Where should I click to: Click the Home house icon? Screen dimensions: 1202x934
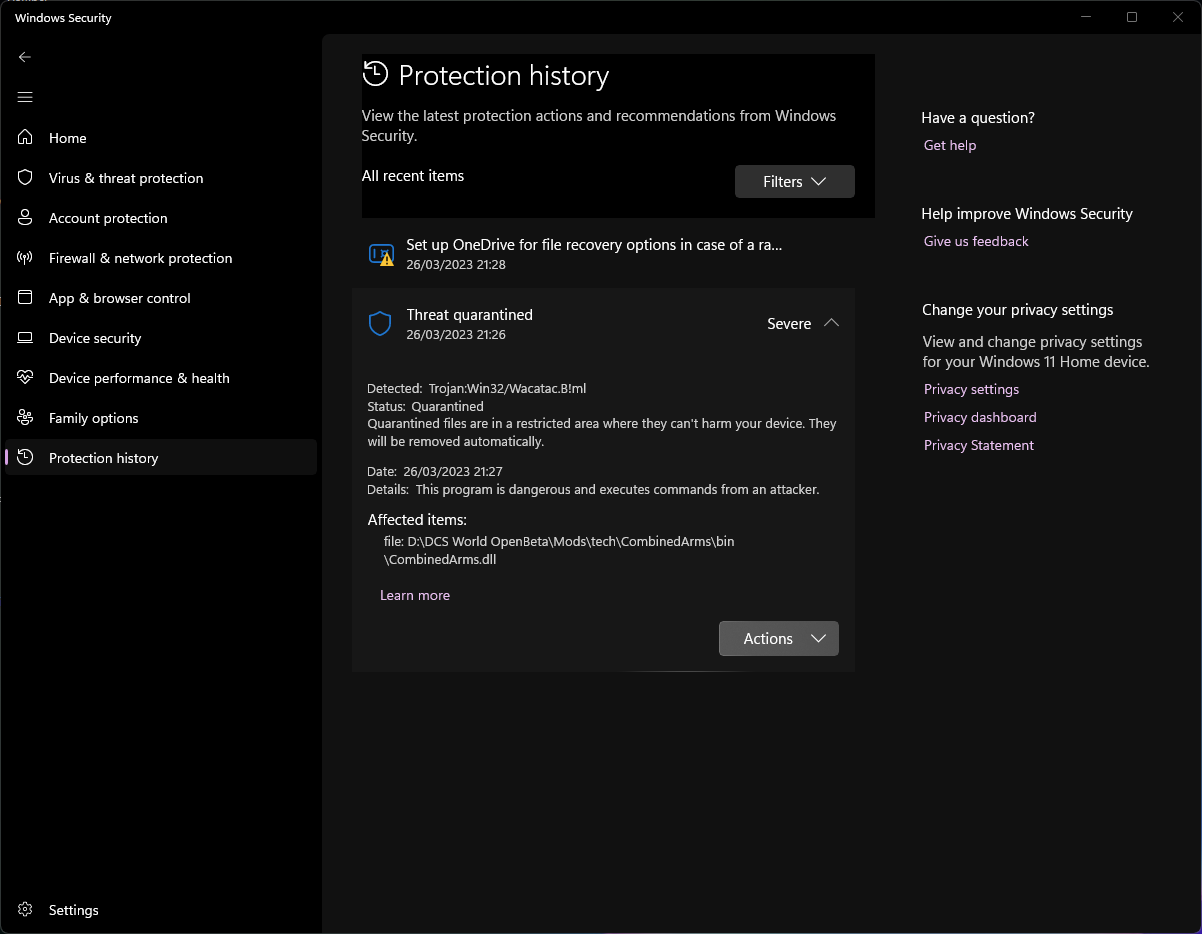pos(26,138)
